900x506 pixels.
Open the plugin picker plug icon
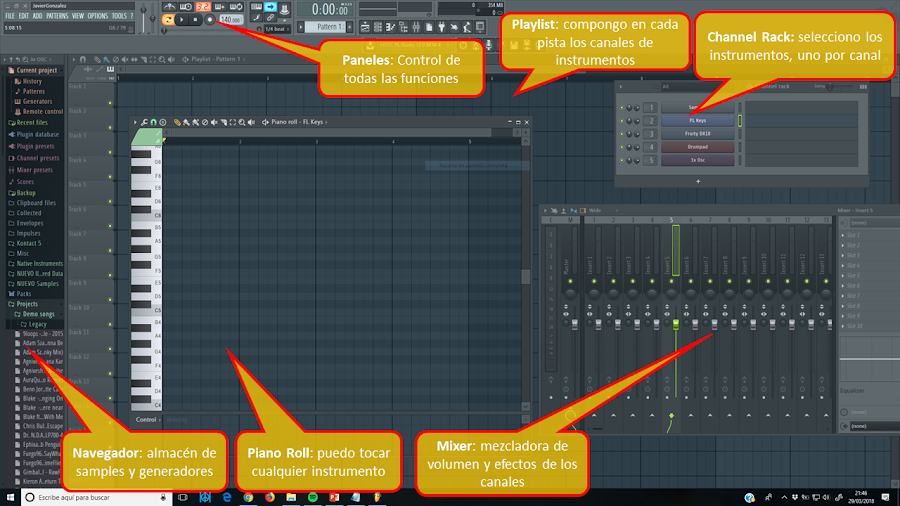pos(442,27)
